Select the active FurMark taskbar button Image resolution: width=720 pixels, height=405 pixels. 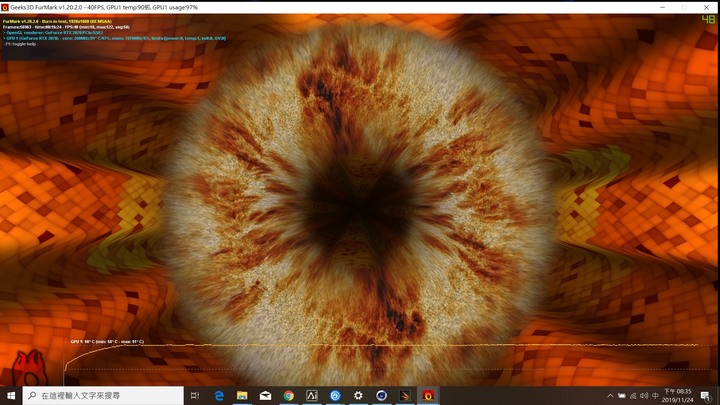(x=428, y=395)
